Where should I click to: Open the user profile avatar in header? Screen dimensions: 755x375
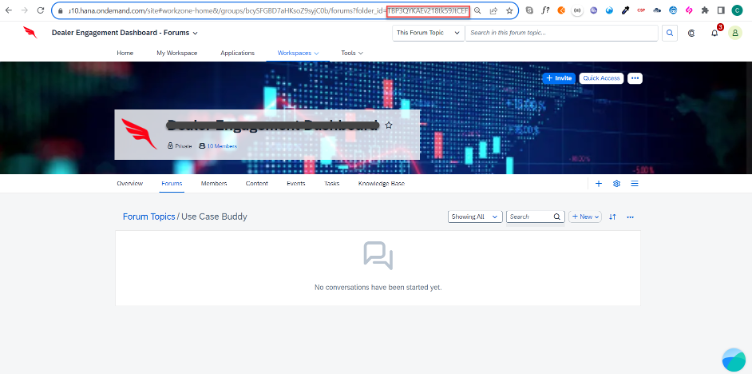[x=735, y=33]
